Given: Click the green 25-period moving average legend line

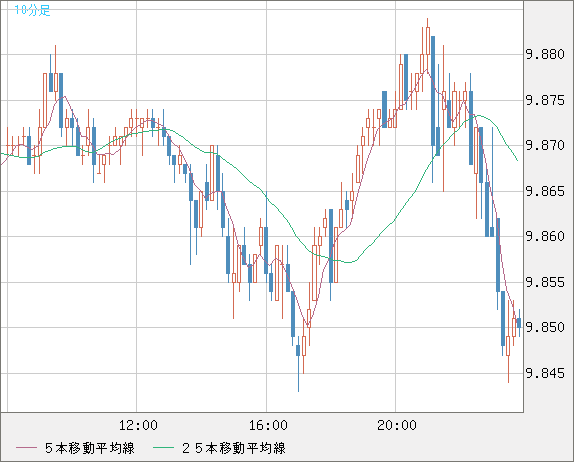Looking at the screenshot, I should click(163, 448).
